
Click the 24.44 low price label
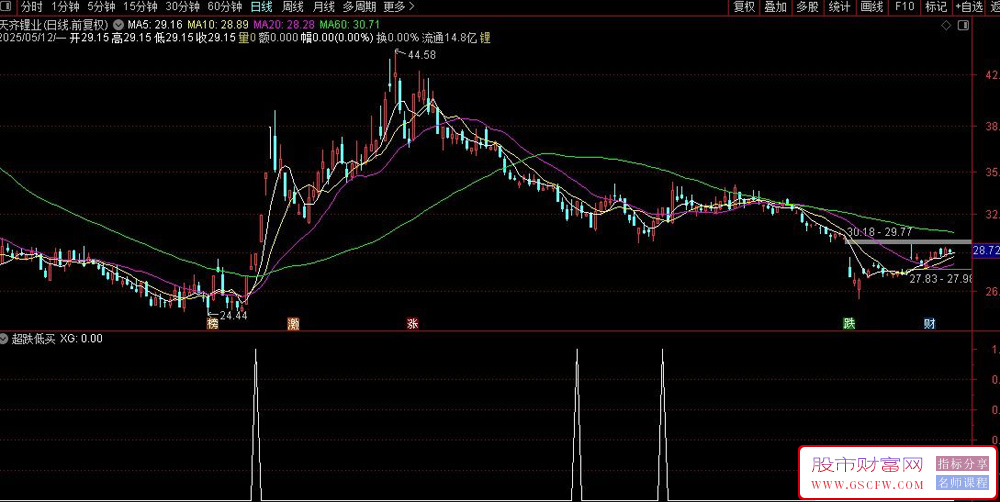pos(233,315)
